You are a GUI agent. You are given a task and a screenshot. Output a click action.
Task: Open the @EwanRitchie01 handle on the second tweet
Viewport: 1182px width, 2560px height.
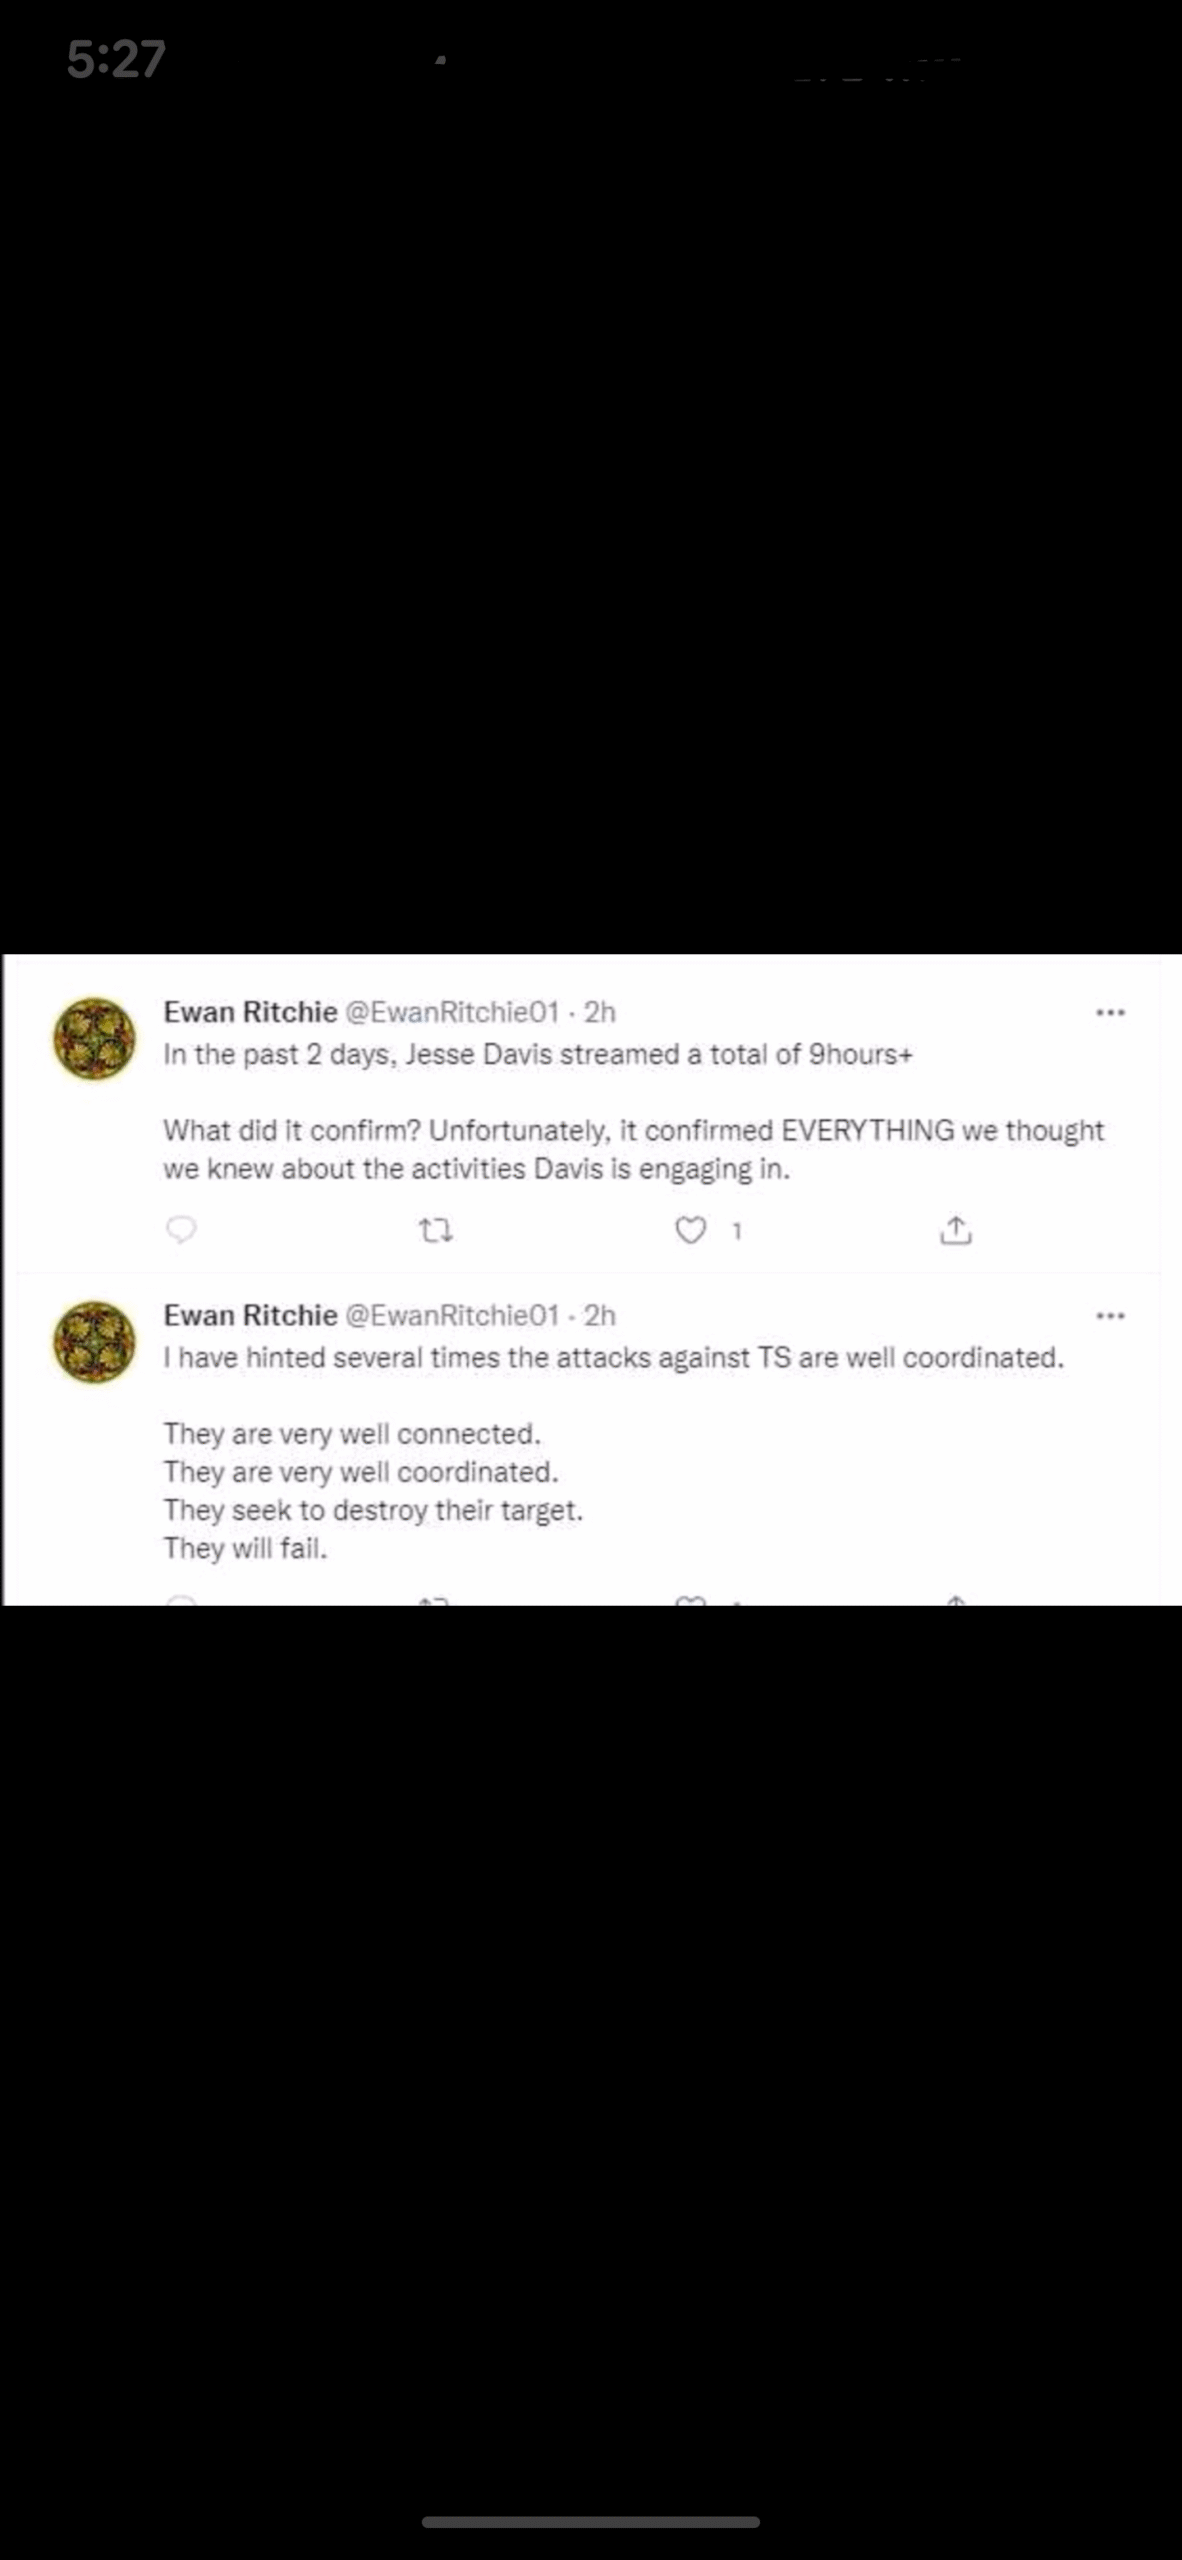pyautogui.click(x=451, y=1315)
